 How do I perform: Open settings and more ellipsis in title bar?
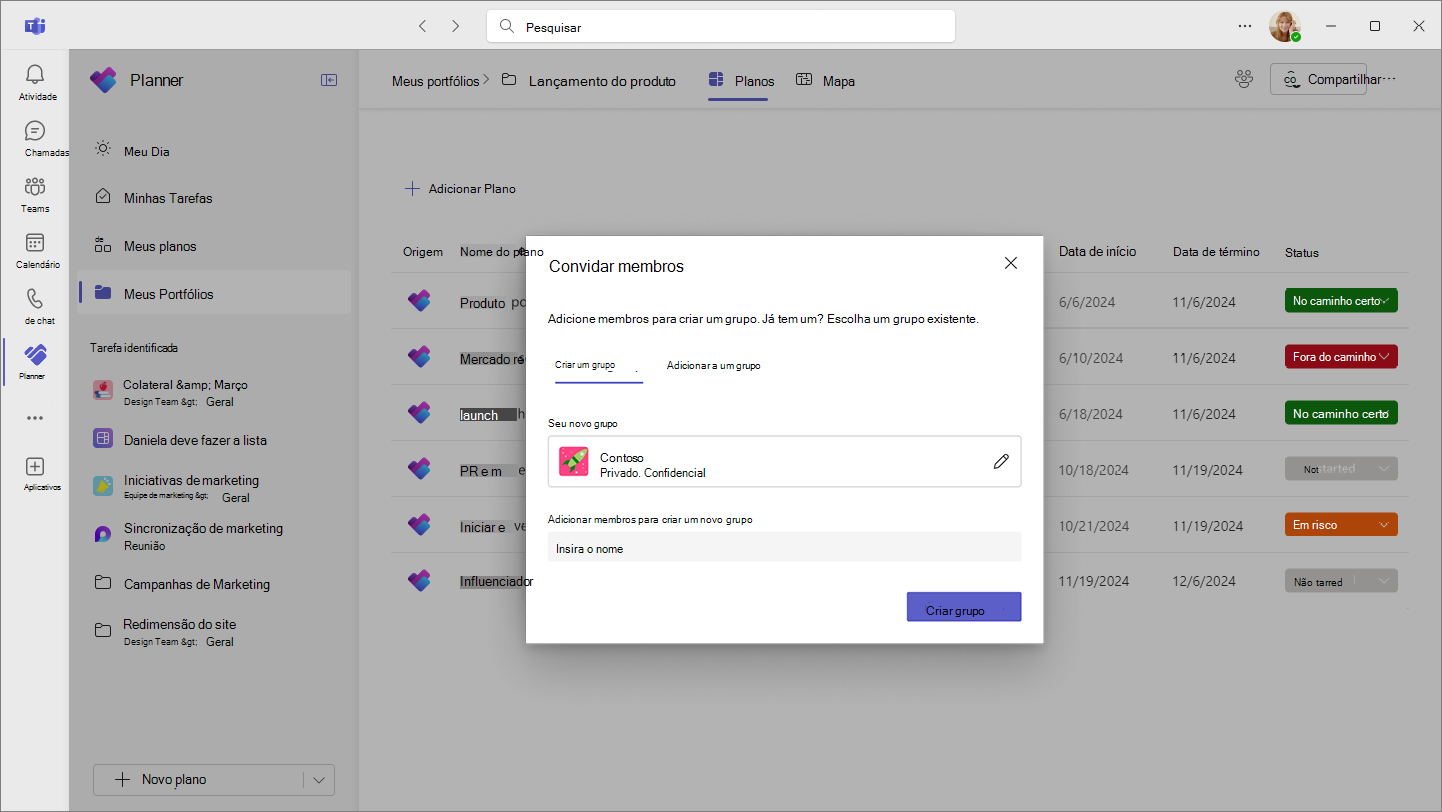coord(1245,26)
